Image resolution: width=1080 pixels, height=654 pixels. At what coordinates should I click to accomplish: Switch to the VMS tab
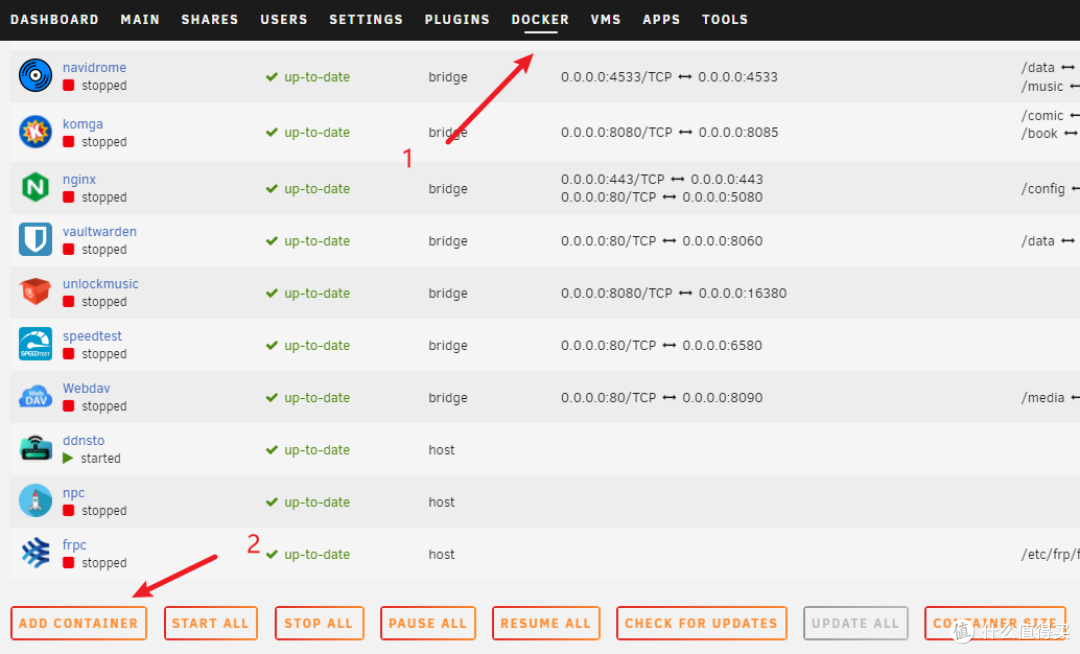point(605,19)
